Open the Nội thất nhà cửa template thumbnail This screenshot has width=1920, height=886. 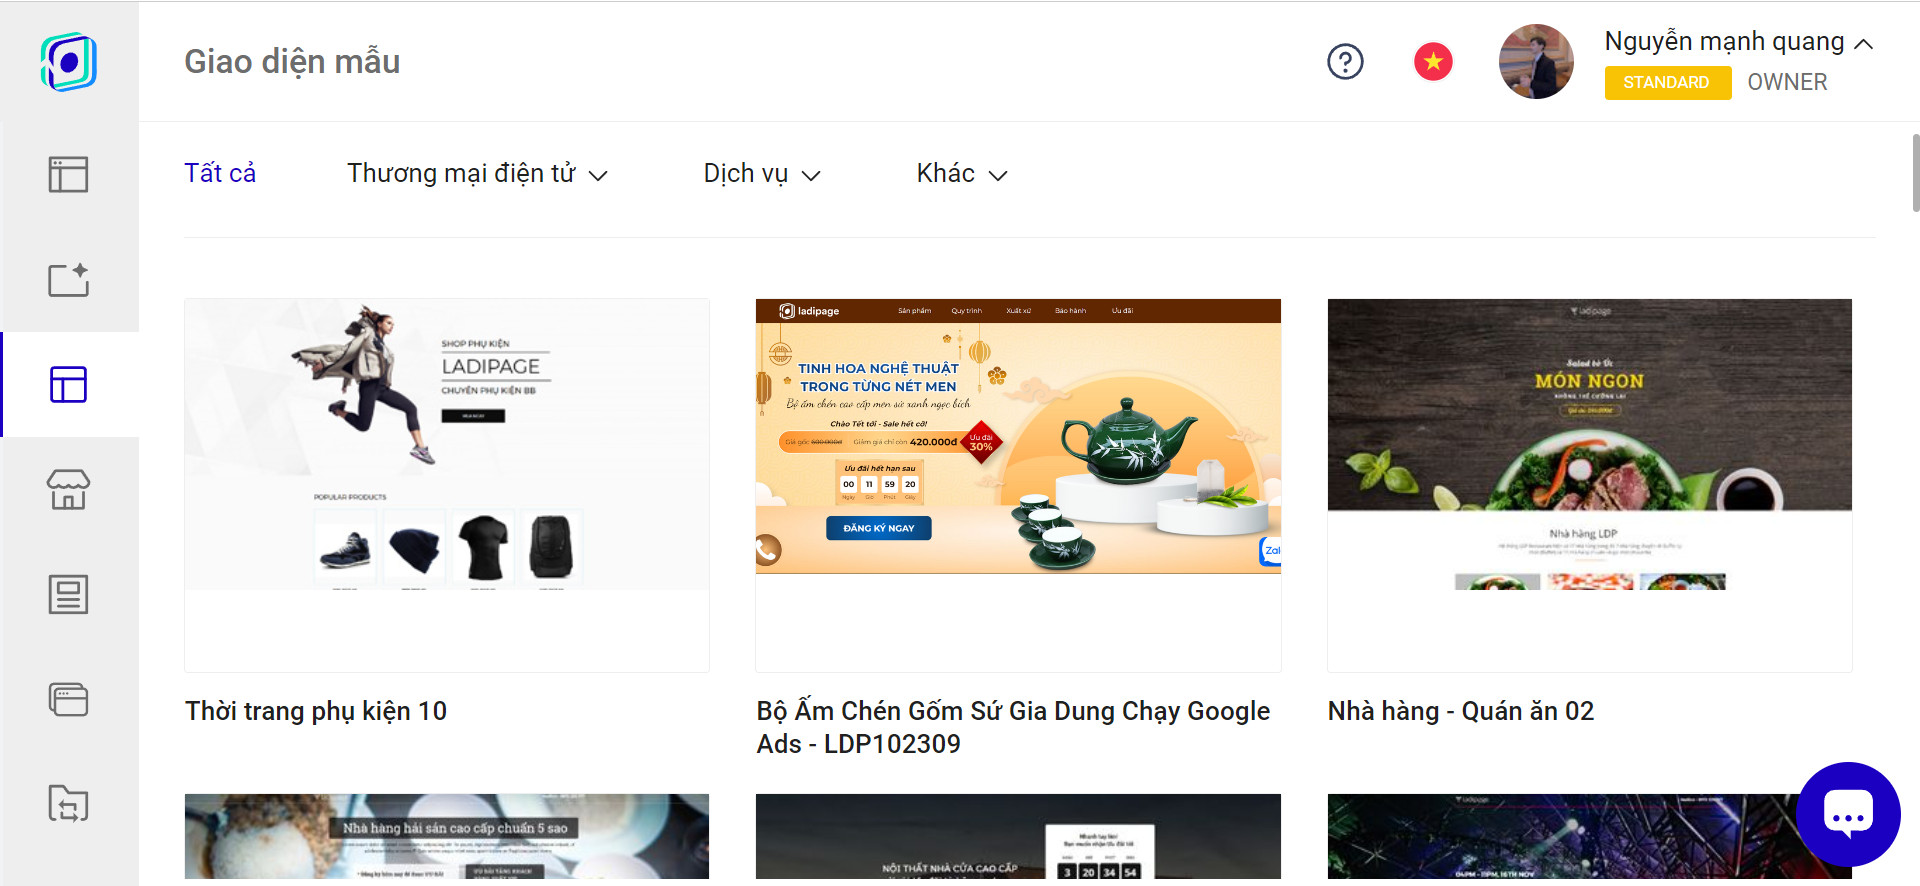click(1018, 837)
